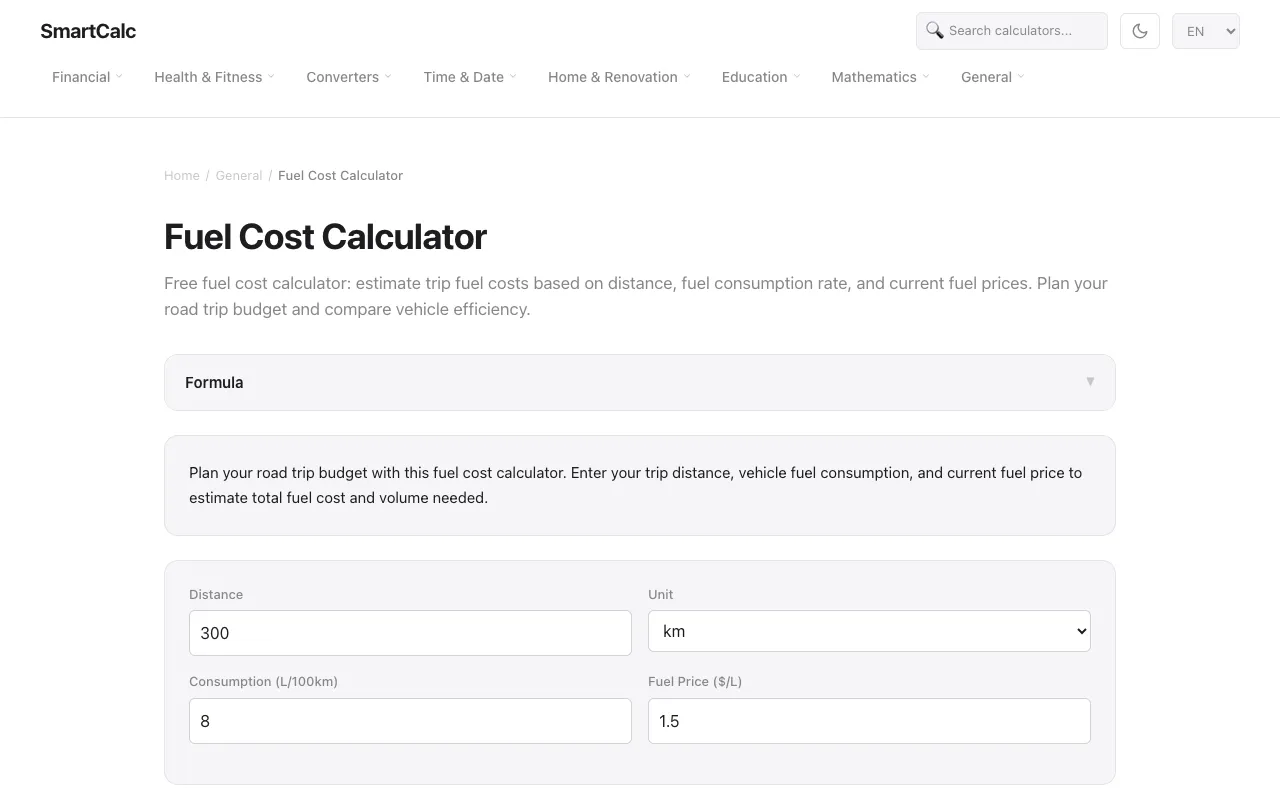Expand the Mathematics menu
Image resolution: width=1280 pixels, height=800 pixels.
click(880, 77)
